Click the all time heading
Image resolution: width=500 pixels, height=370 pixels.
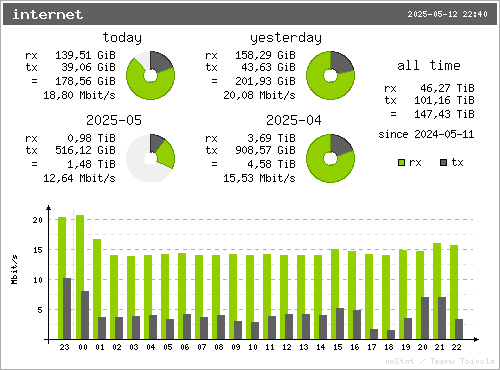(429, 65)
